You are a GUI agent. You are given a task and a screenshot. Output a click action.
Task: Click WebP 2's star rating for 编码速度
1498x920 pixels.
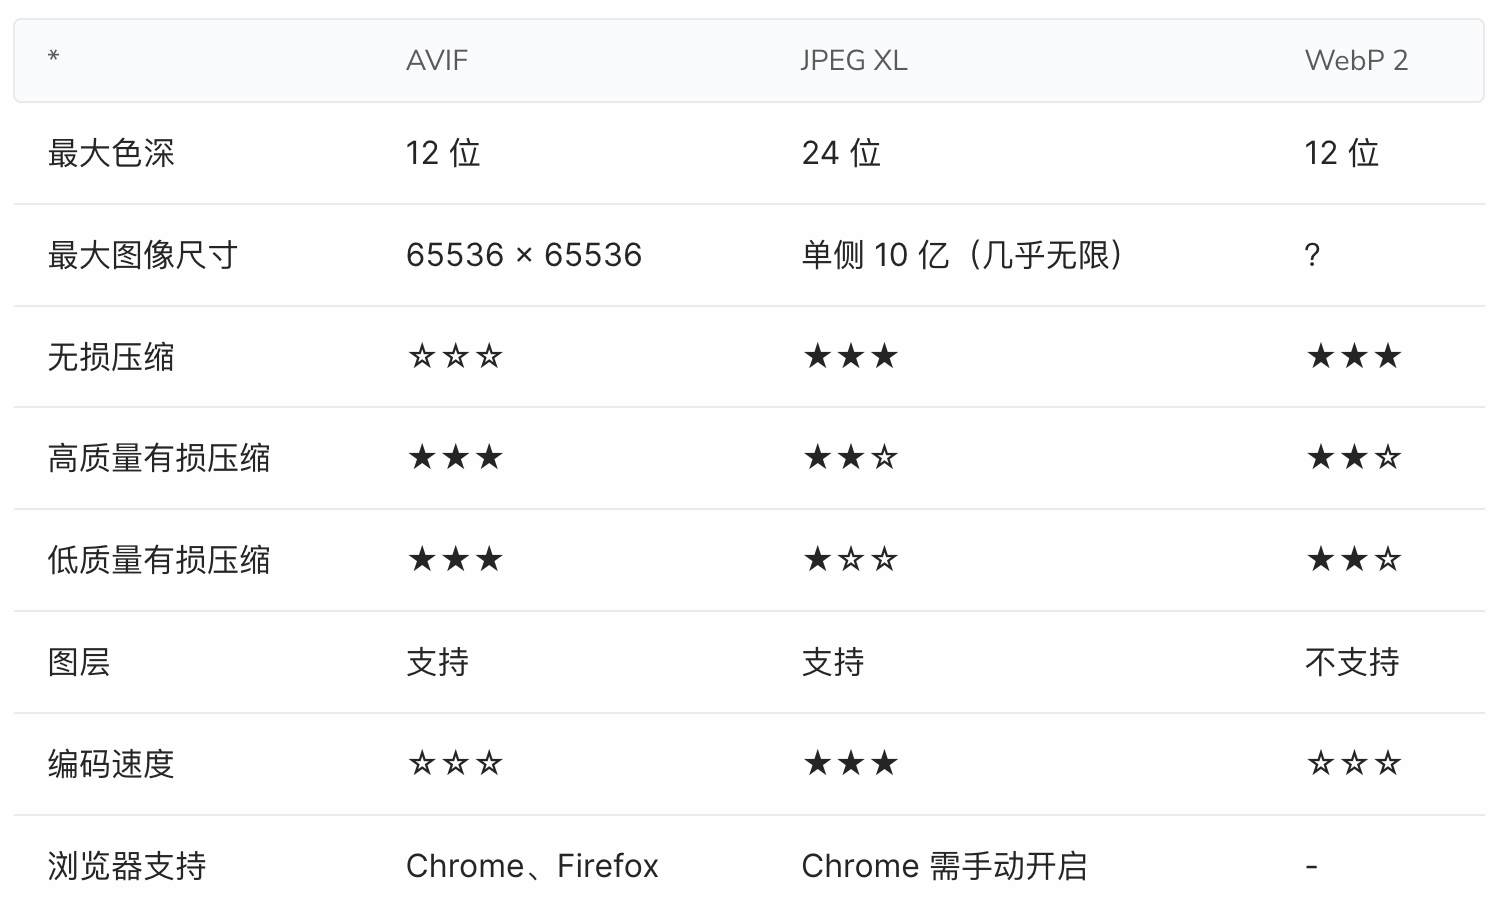click(x=1354, y=764)
